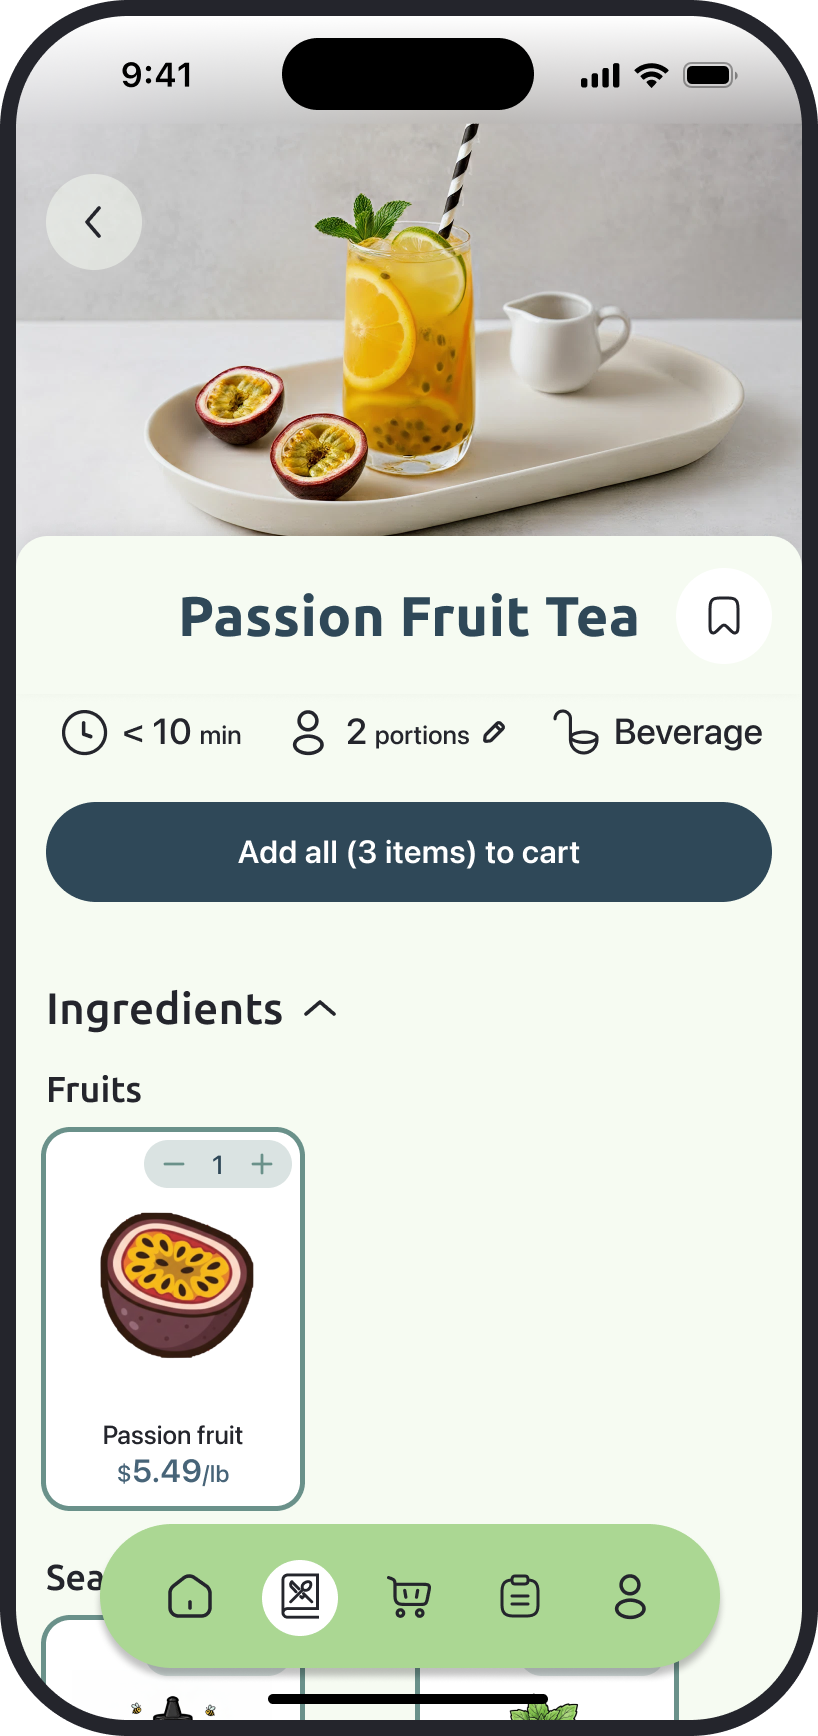The width and height of the screenshot is (818, 1736).
Task: Tap the Passion fruit ingredient card image
Action: click(x=176, y=1285)
